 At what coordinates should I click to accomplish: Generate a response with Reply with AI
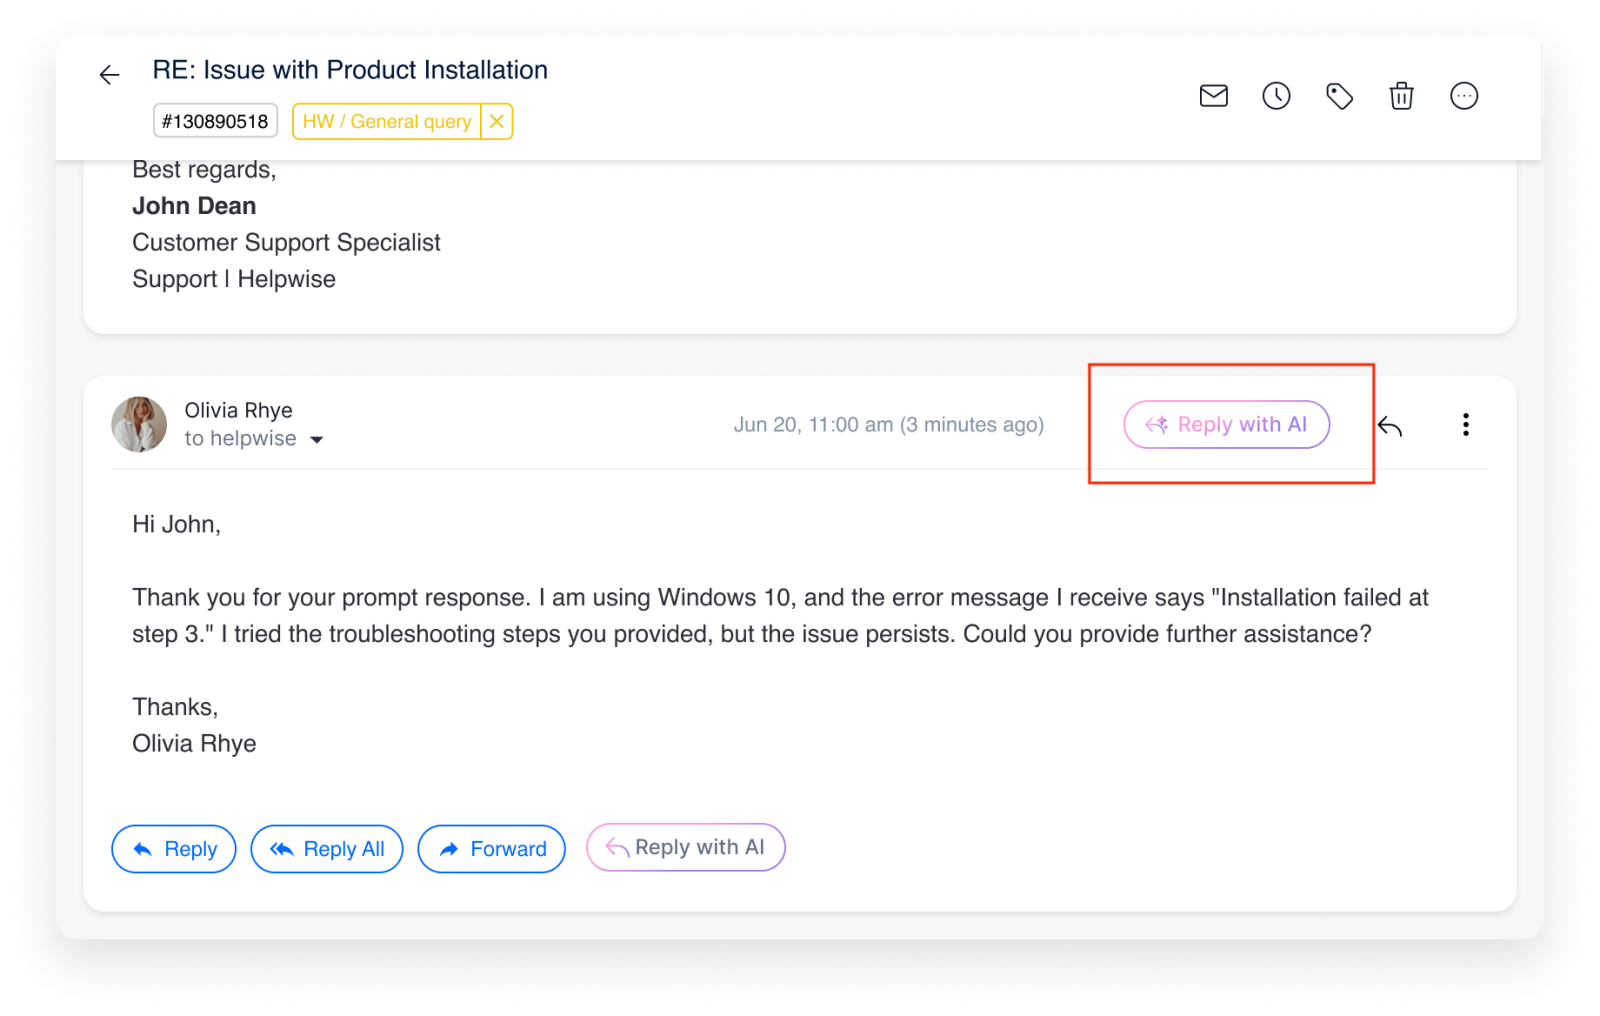(685, 847)
